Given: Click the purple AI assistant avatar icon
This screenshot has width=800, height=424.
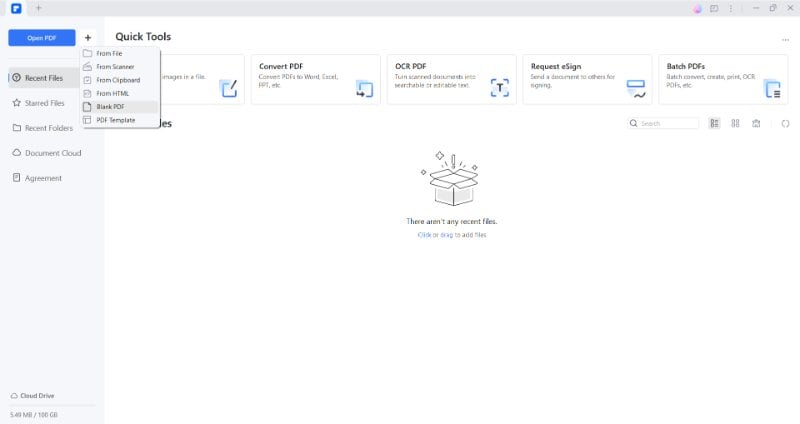Looking at the screenshot, I should point(697,9).
